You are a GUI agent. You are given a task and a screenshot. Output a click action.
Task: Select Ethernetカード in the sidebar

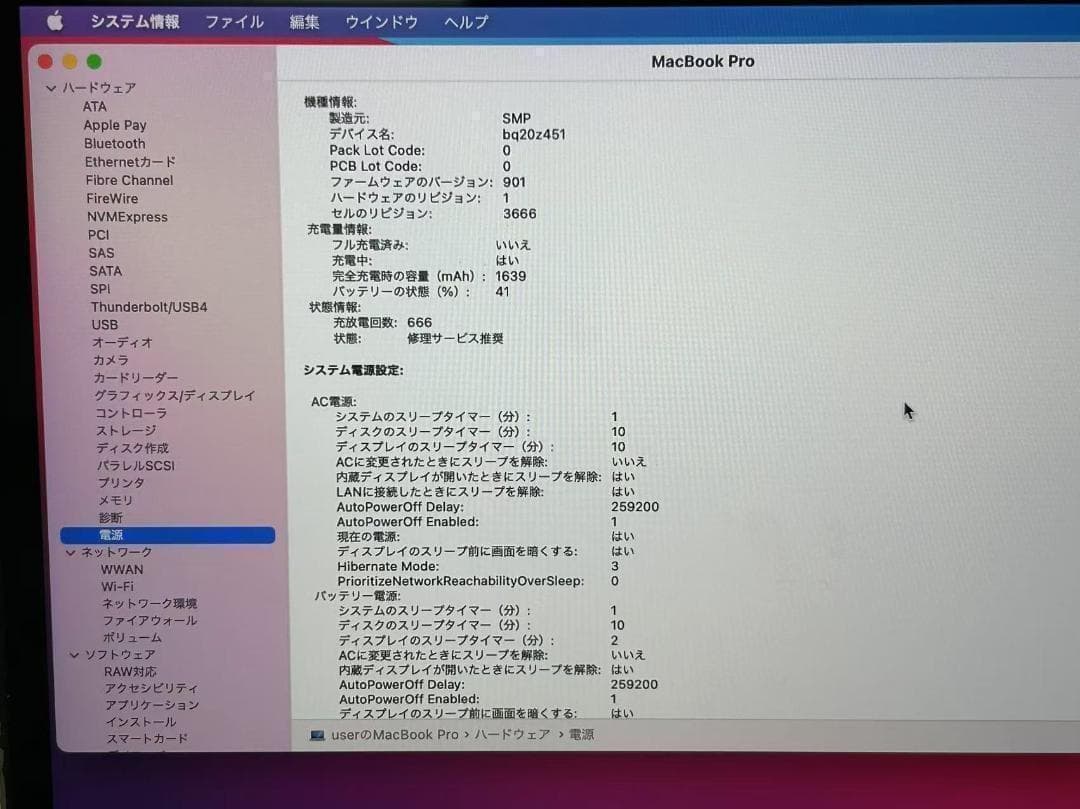[130, 162]
